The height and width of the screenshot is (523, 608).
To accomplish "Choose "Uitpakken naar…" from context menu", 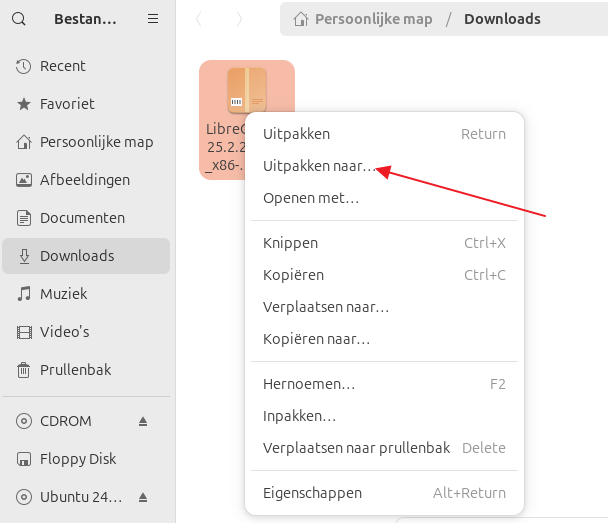I will tap(319, 167).
